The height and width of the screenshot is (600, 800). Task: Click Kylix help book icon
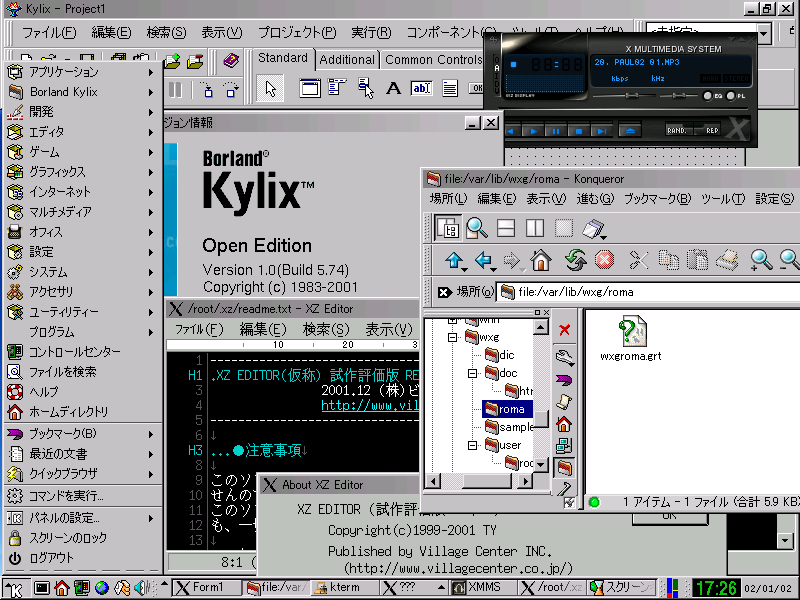(231, 61)
